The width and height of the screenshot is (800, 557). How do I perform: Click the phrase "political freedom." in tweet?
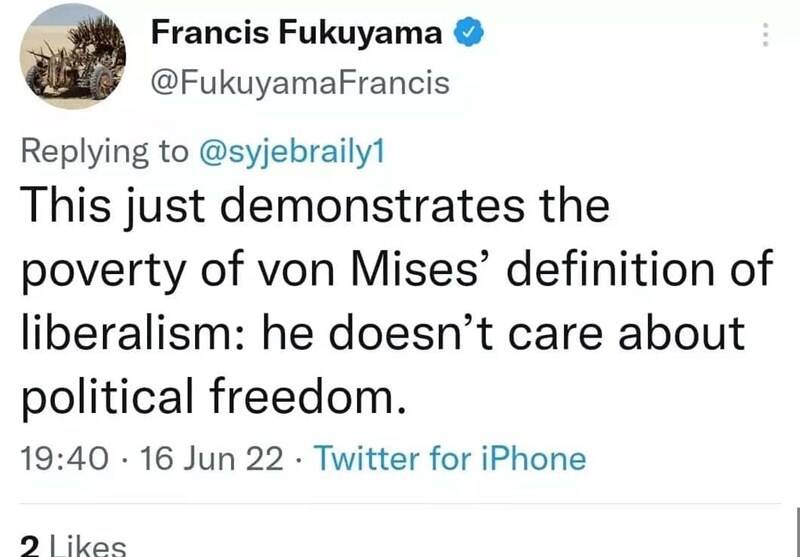pos(215,398)
